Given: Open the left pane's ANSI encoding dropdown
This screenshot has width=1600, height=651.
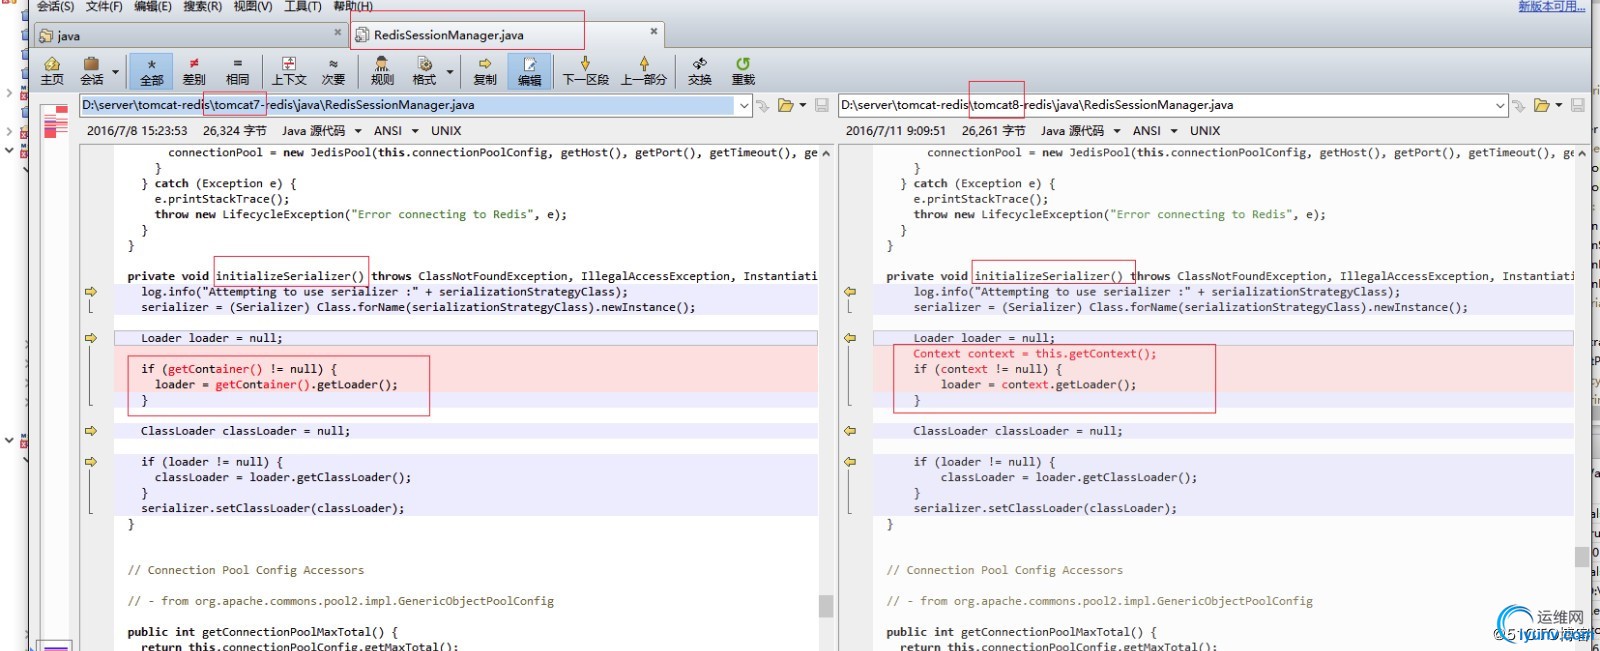Looking at the screenshot, I should tap(414, 131).
